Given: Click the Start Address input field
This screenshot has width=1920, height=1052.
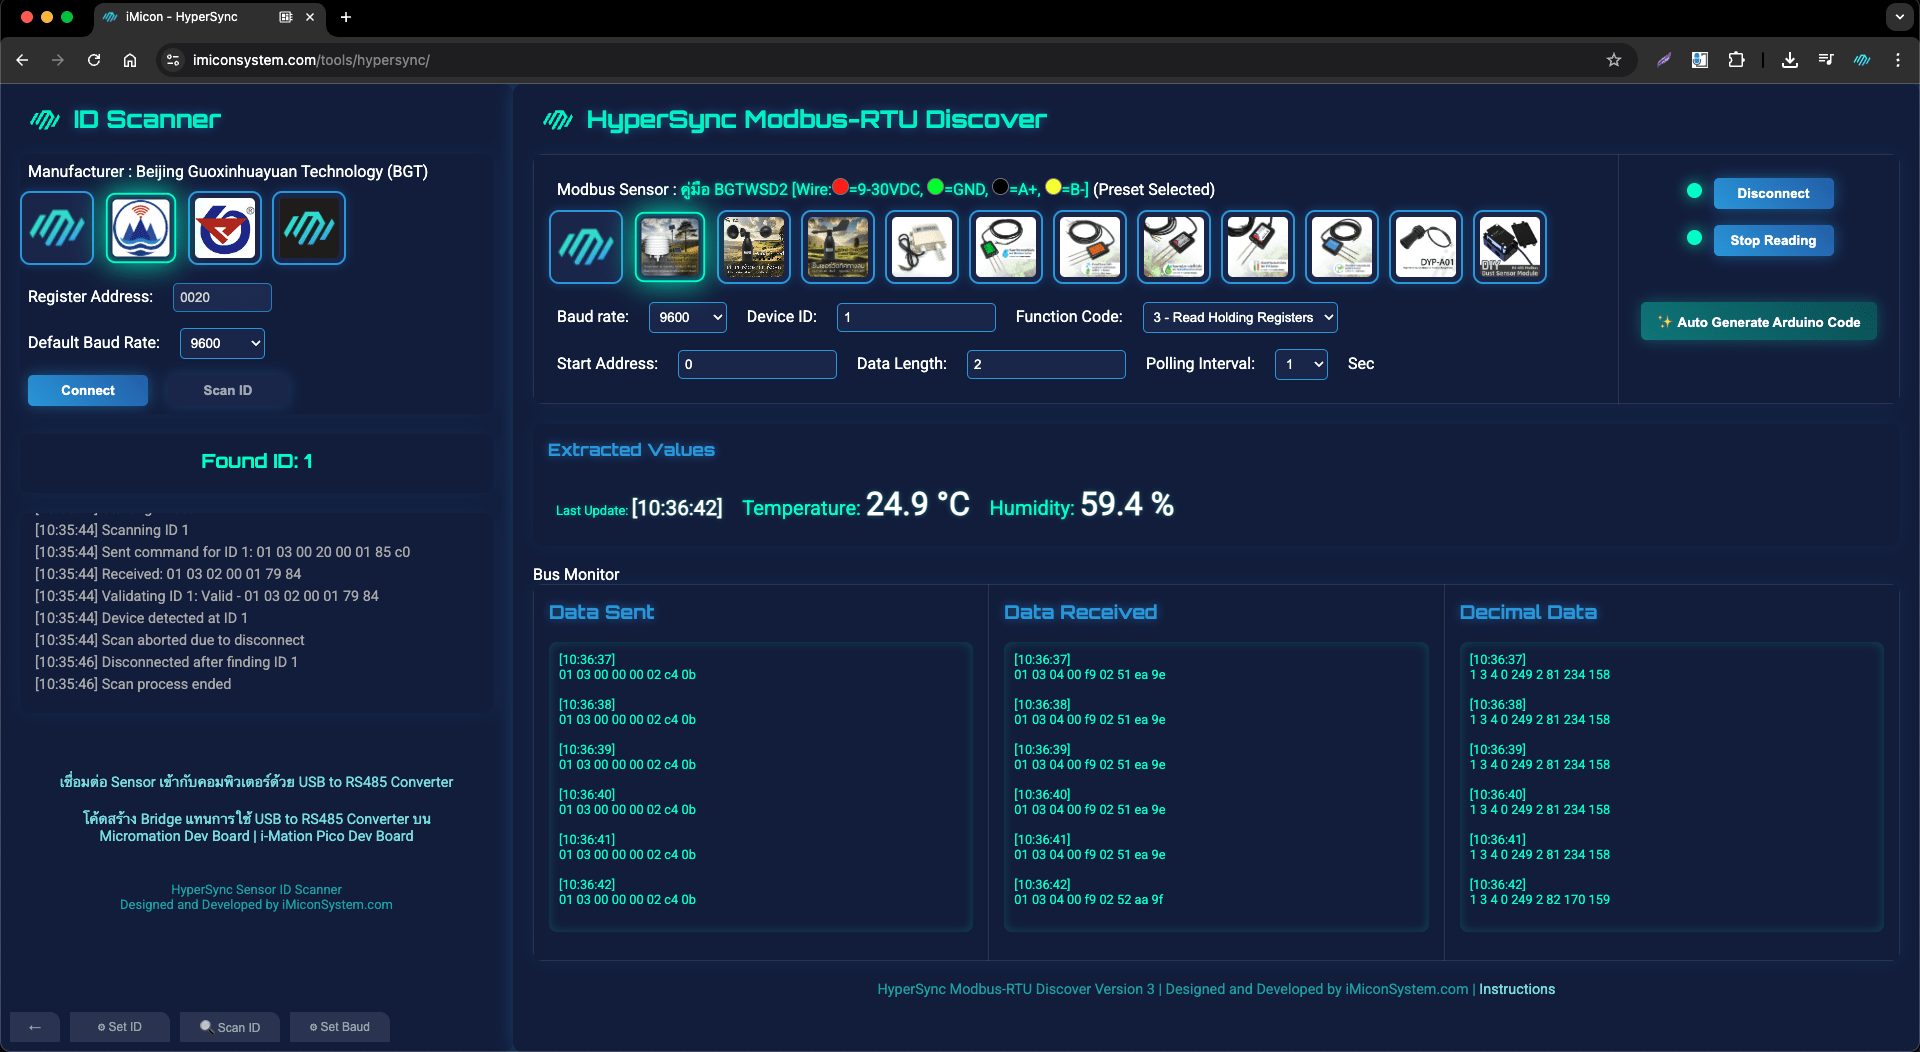Looking at the screenshot, I should pos(757,364).
